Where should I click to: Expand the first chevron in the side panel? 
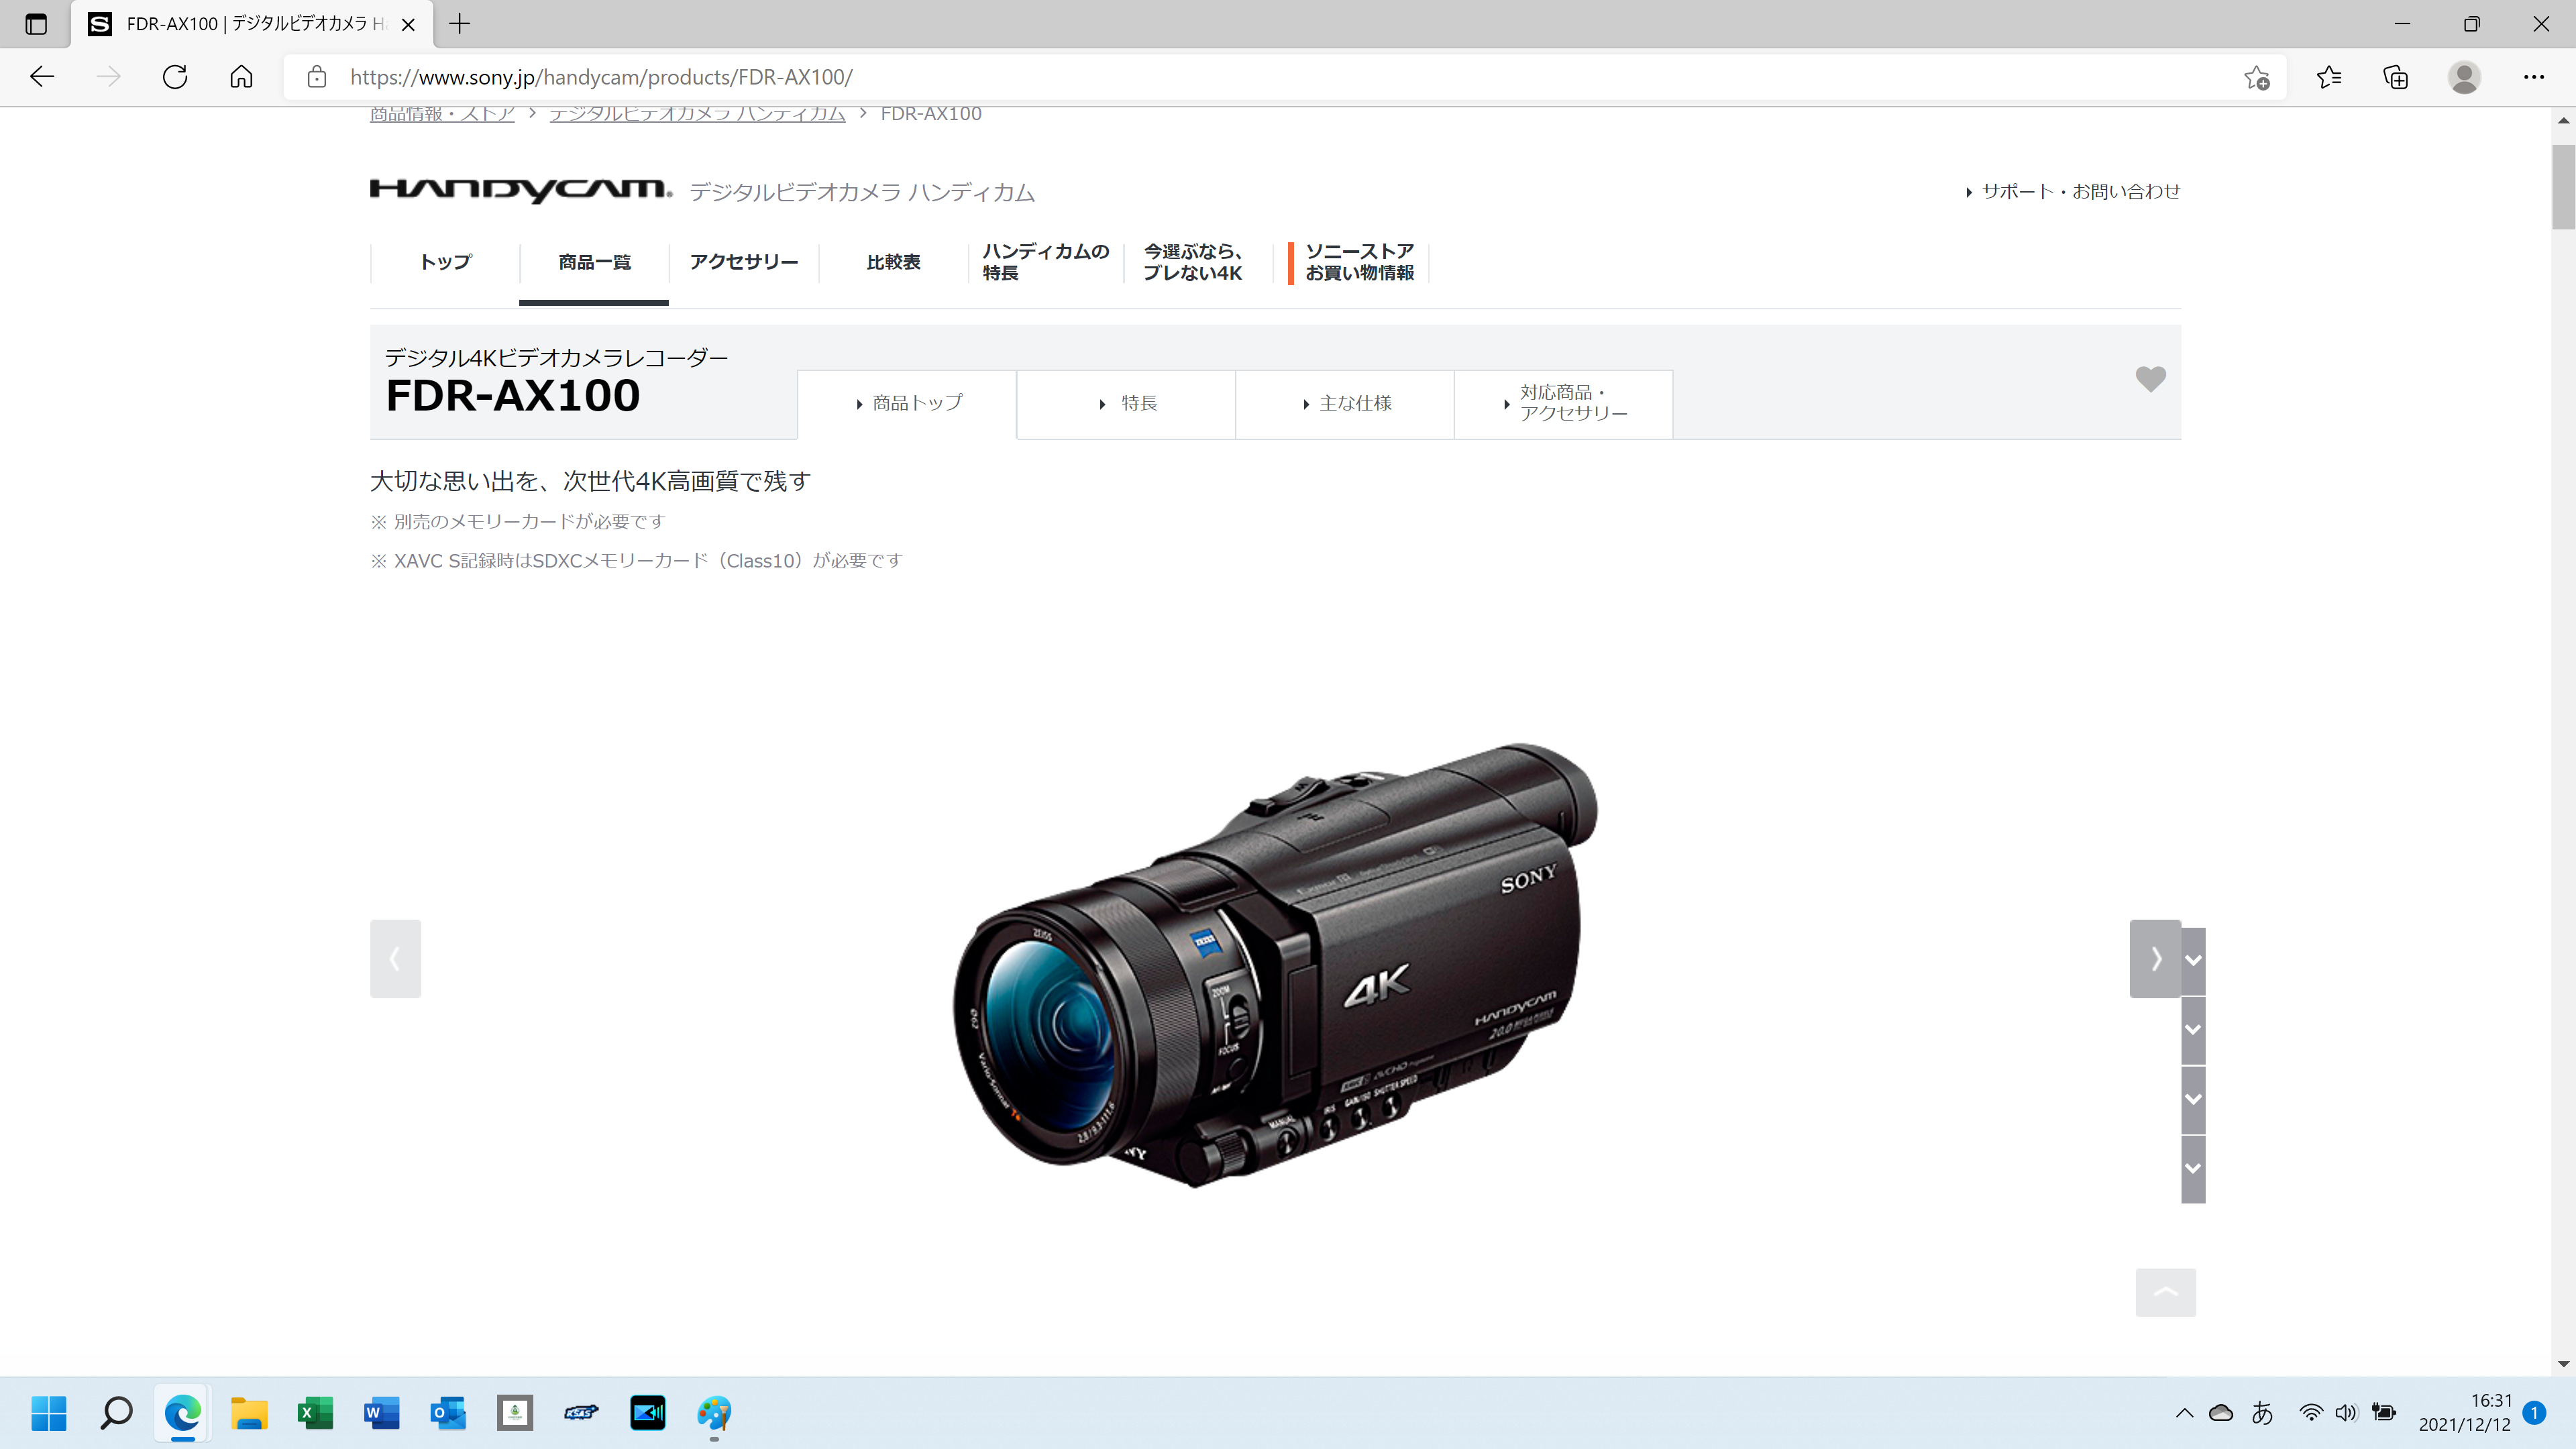(2193, 960)
